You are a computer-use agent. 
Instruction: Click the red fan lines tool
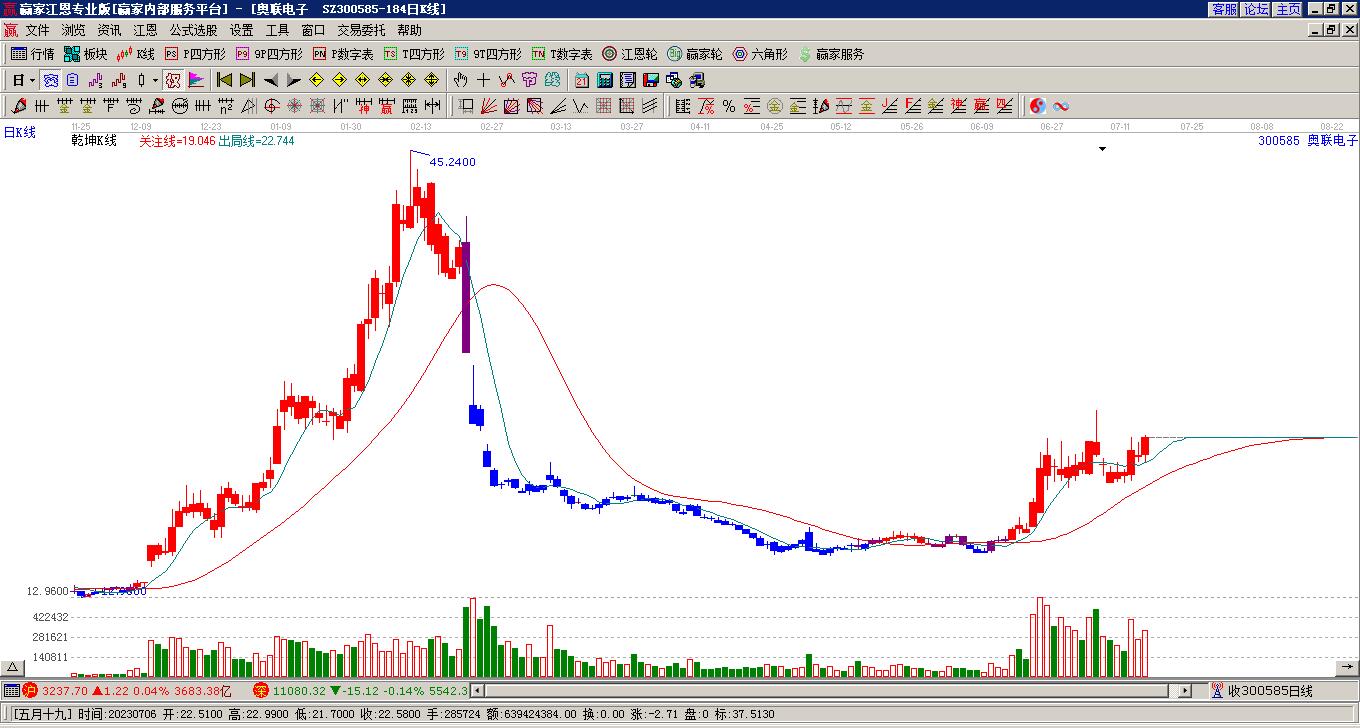point(488,106)
